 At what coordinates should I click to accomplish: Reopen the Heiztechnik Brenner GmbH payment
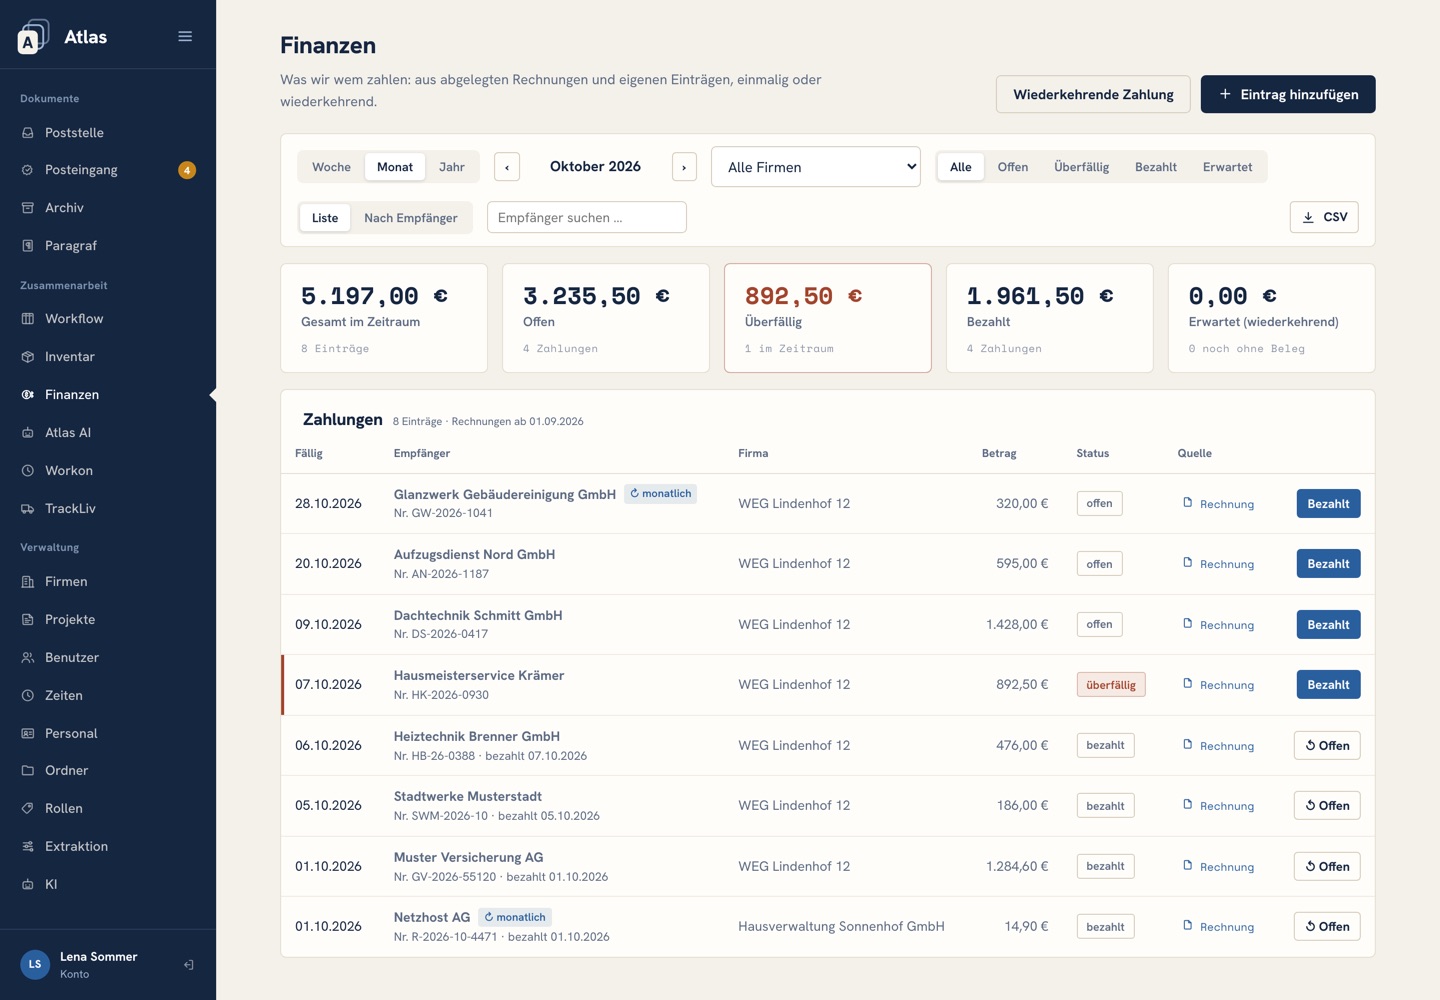coord(1327,746)
